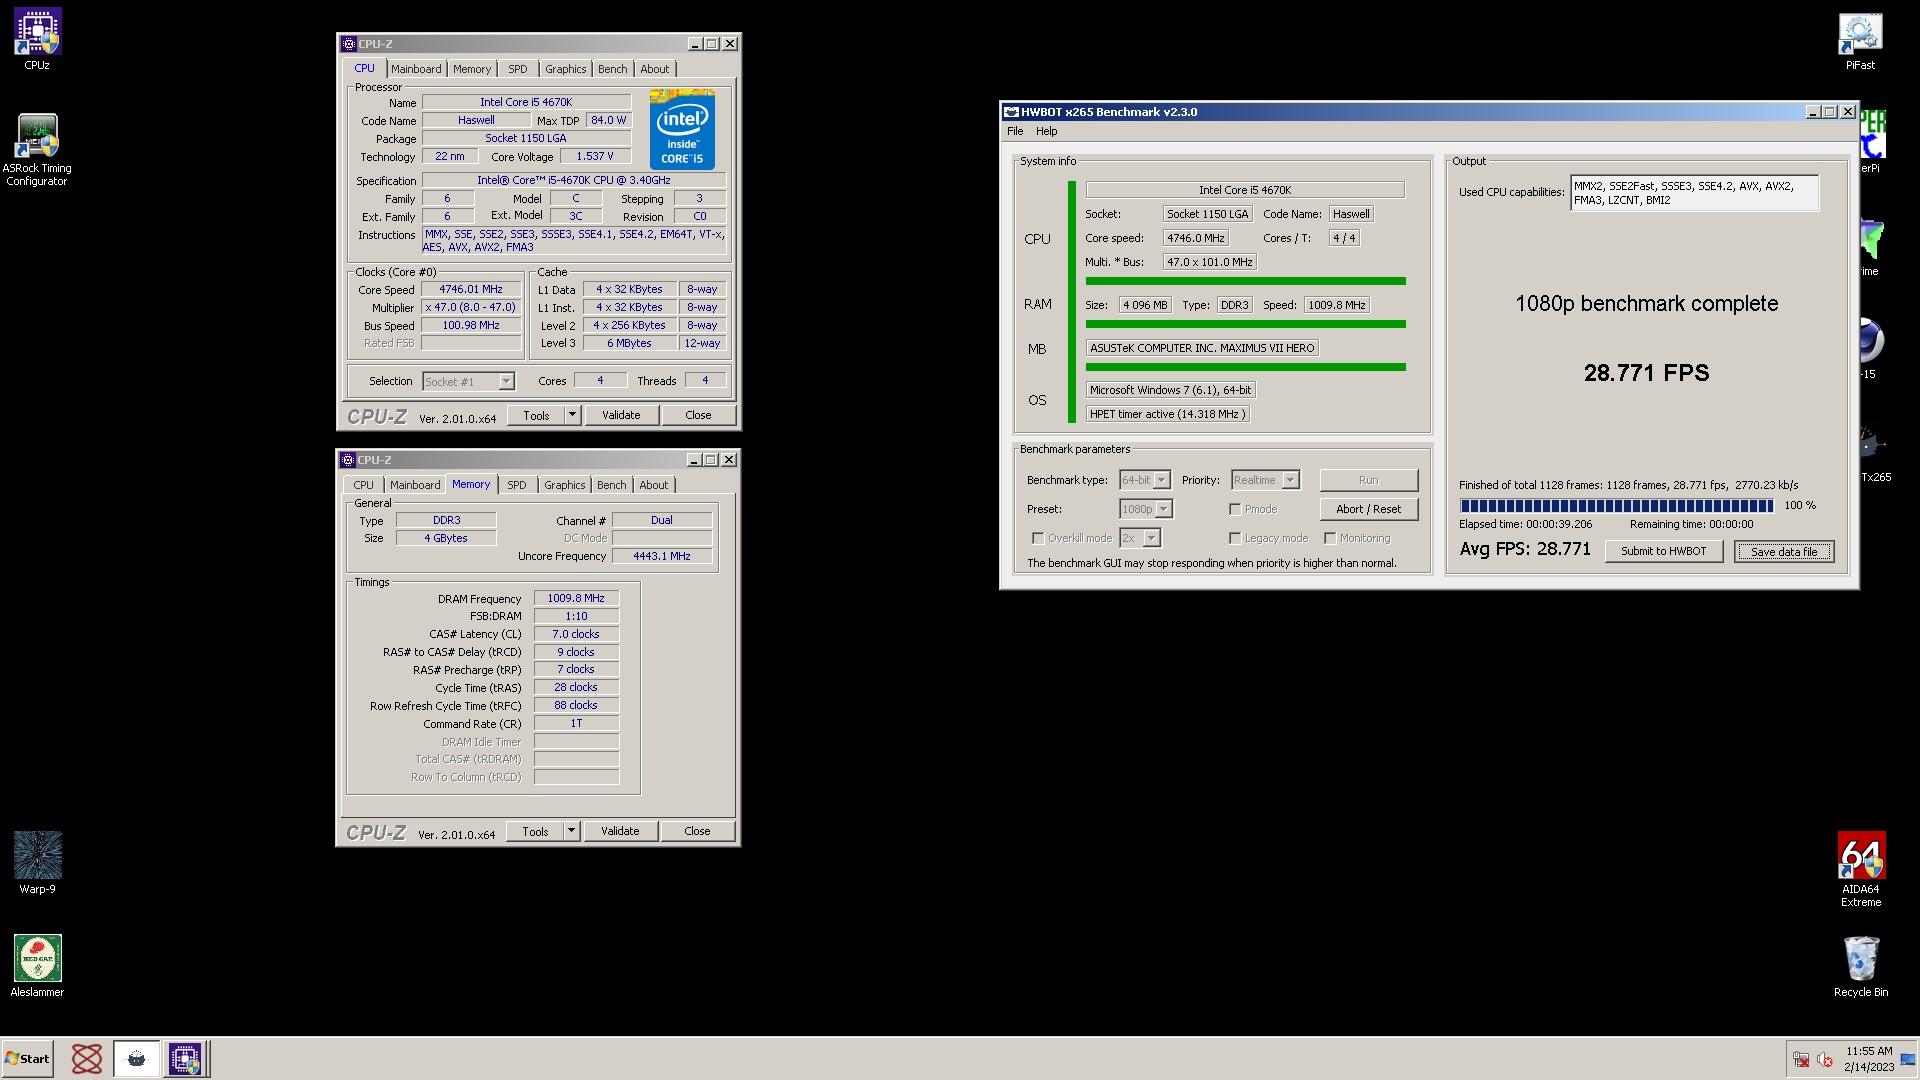The height and width of the screenshot is (1080, 1920).
Task: Toggle the Pmode checkbox
Action: pyautogui.click(x=1235, y=509)
